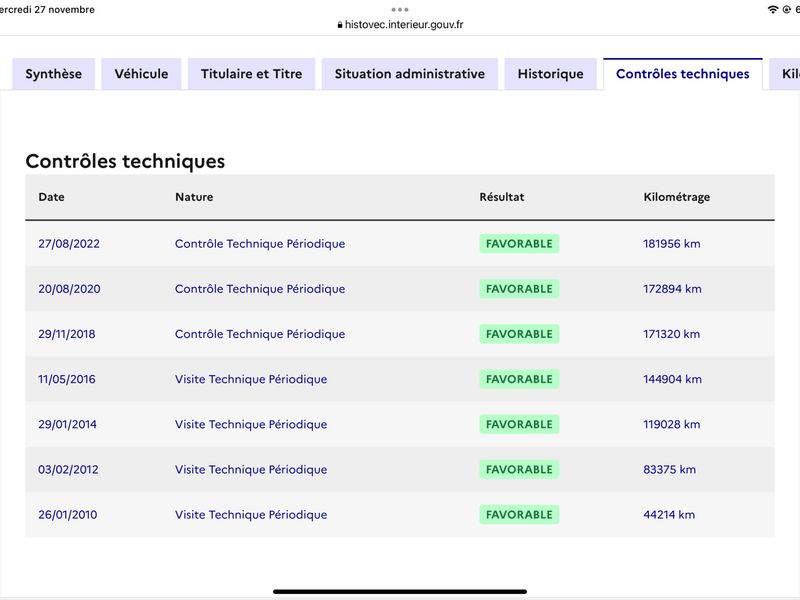Tap the Wi-Fi status icon
800x600 pixels.
tap(773, 10)
